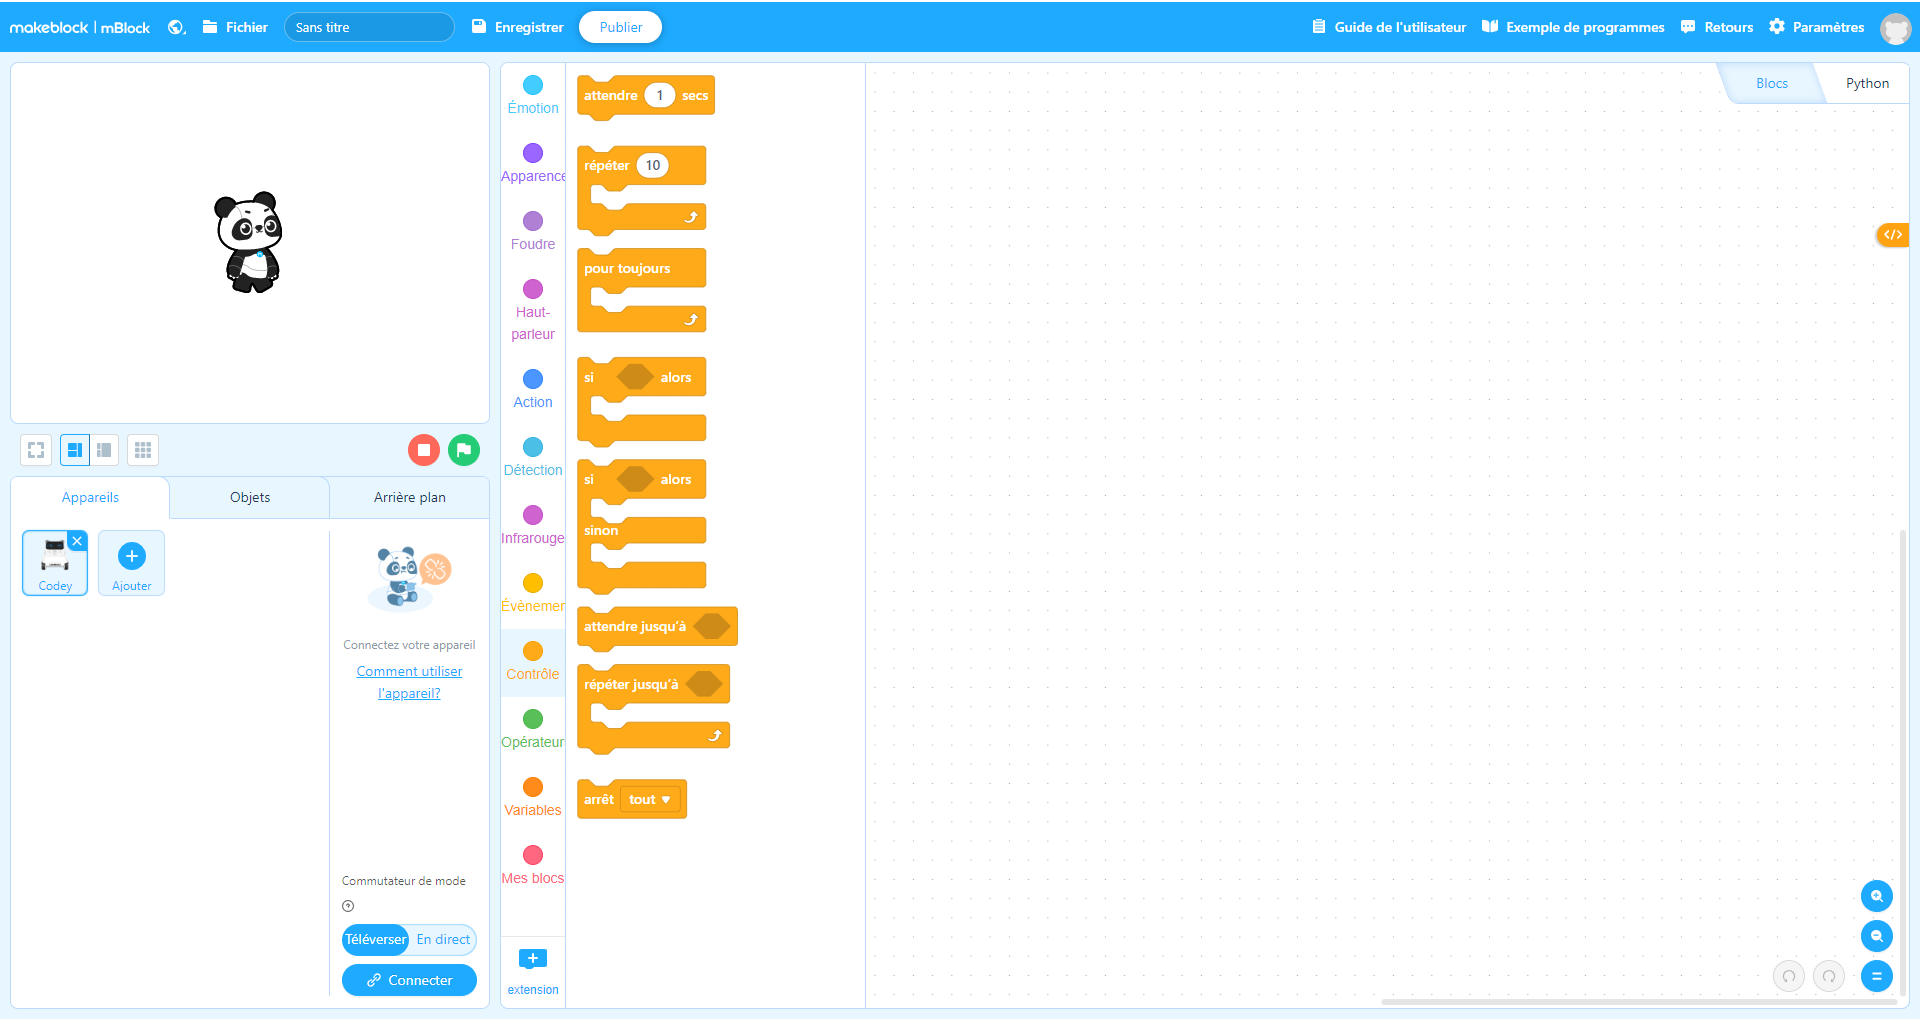
Task: Click the green flag run button
Action: pyautogui.click(x=464, y=450)
